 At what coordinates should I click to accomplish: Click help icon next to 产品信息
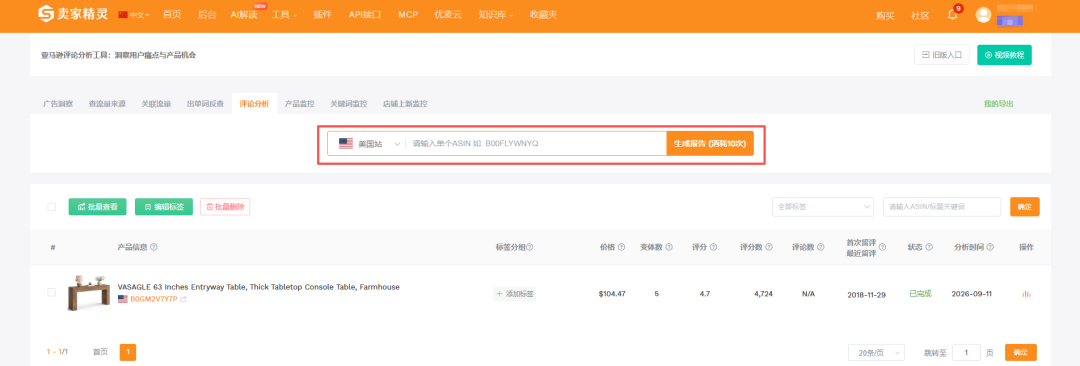(153, 247)
